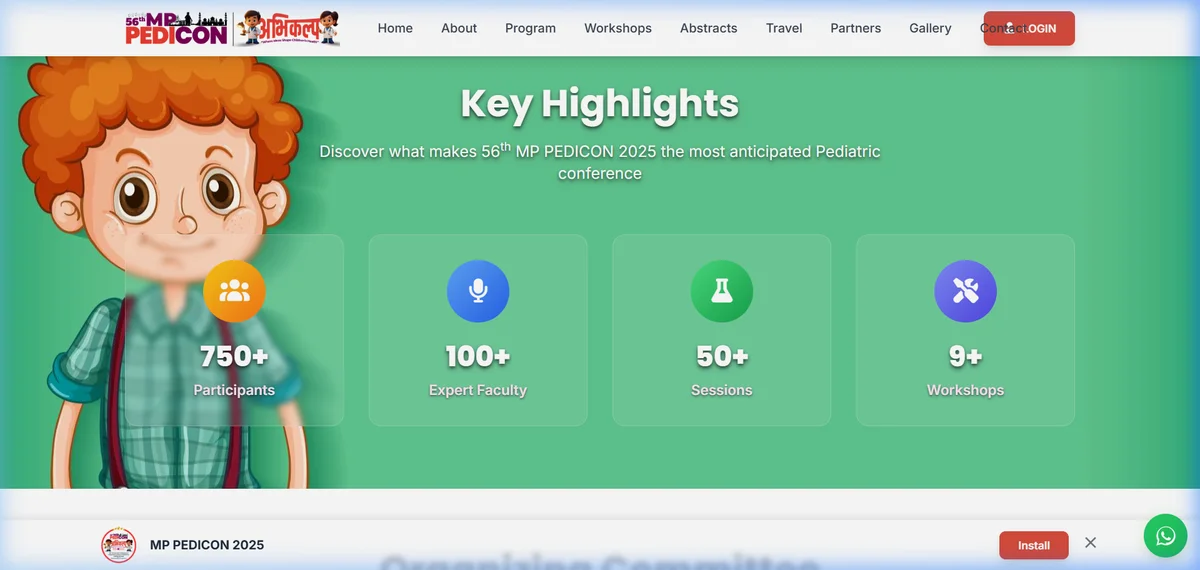1200x570 pixels.
Task: Select Travel in the navigation bar
Action: click(784, 28)
